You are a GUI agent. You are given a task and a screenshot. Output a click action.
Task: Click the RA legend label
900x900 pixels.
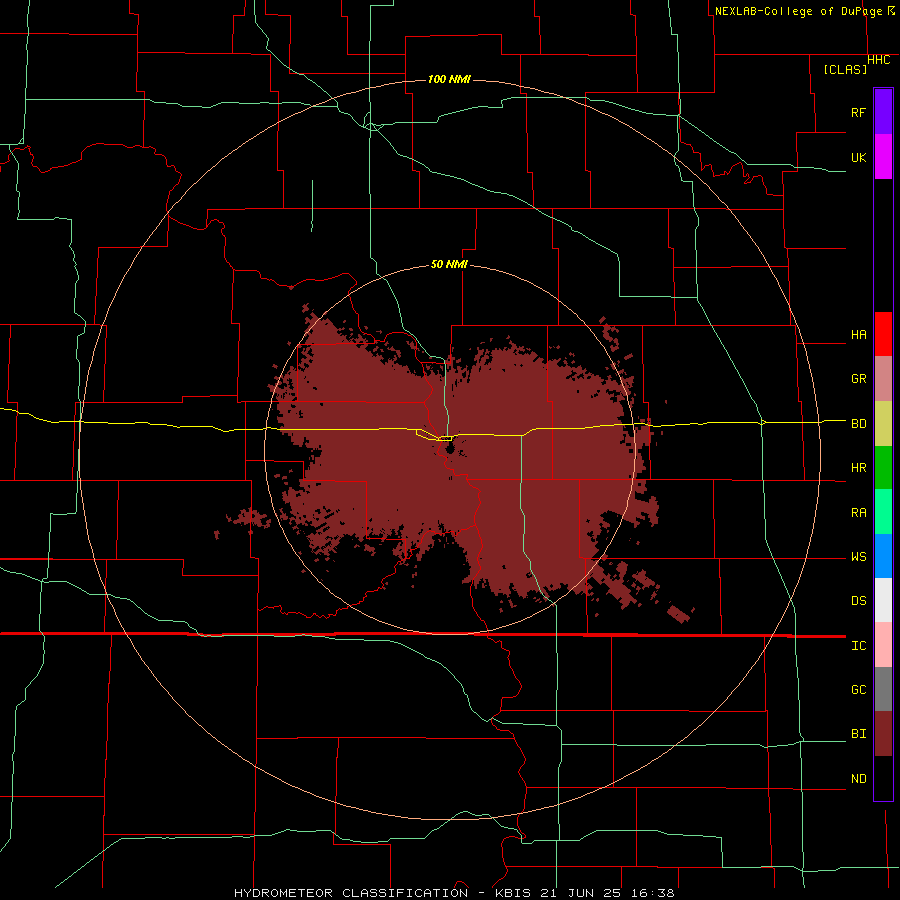point(858,513)
